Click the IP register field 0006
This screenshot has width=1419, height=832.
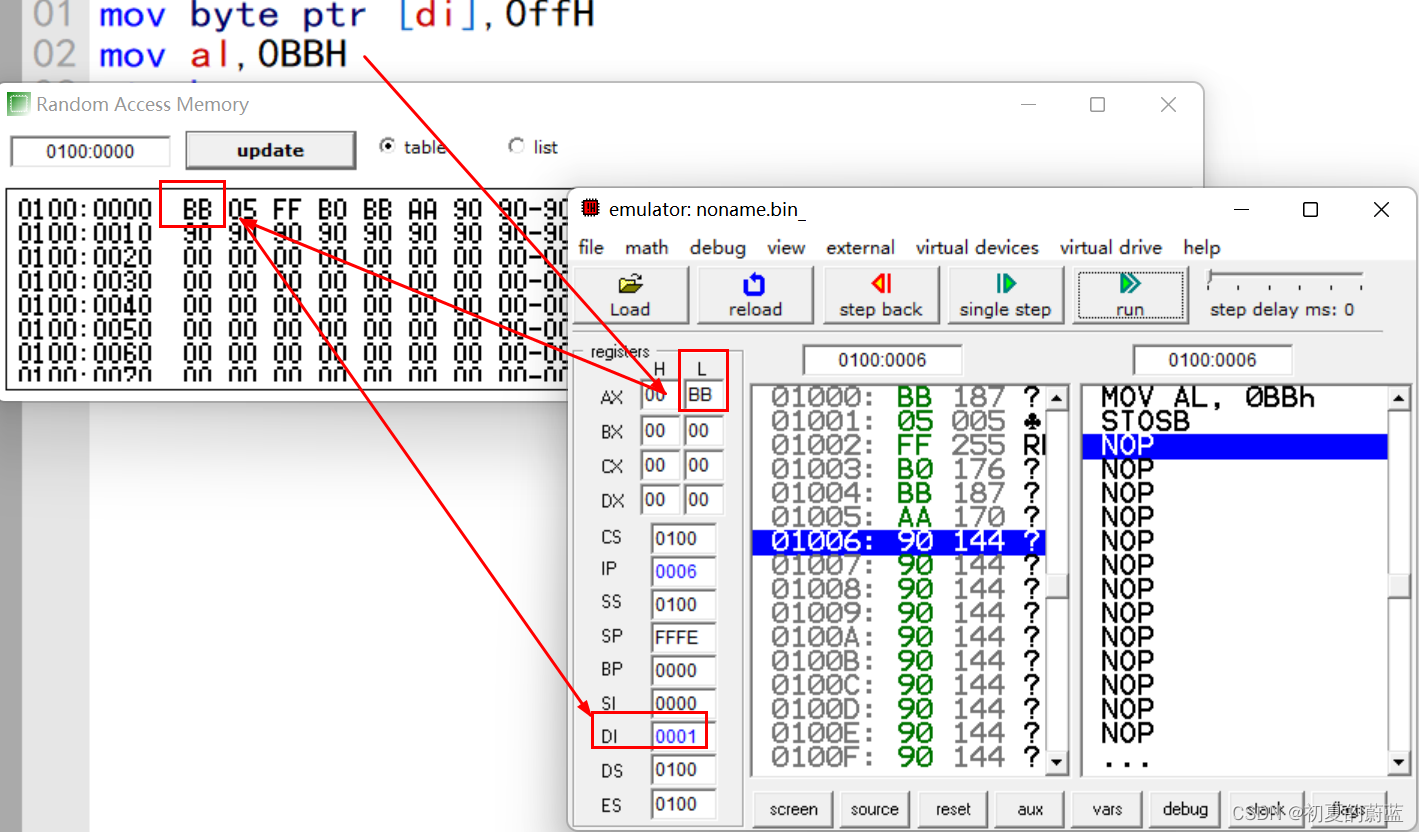[x=683, y=572]
